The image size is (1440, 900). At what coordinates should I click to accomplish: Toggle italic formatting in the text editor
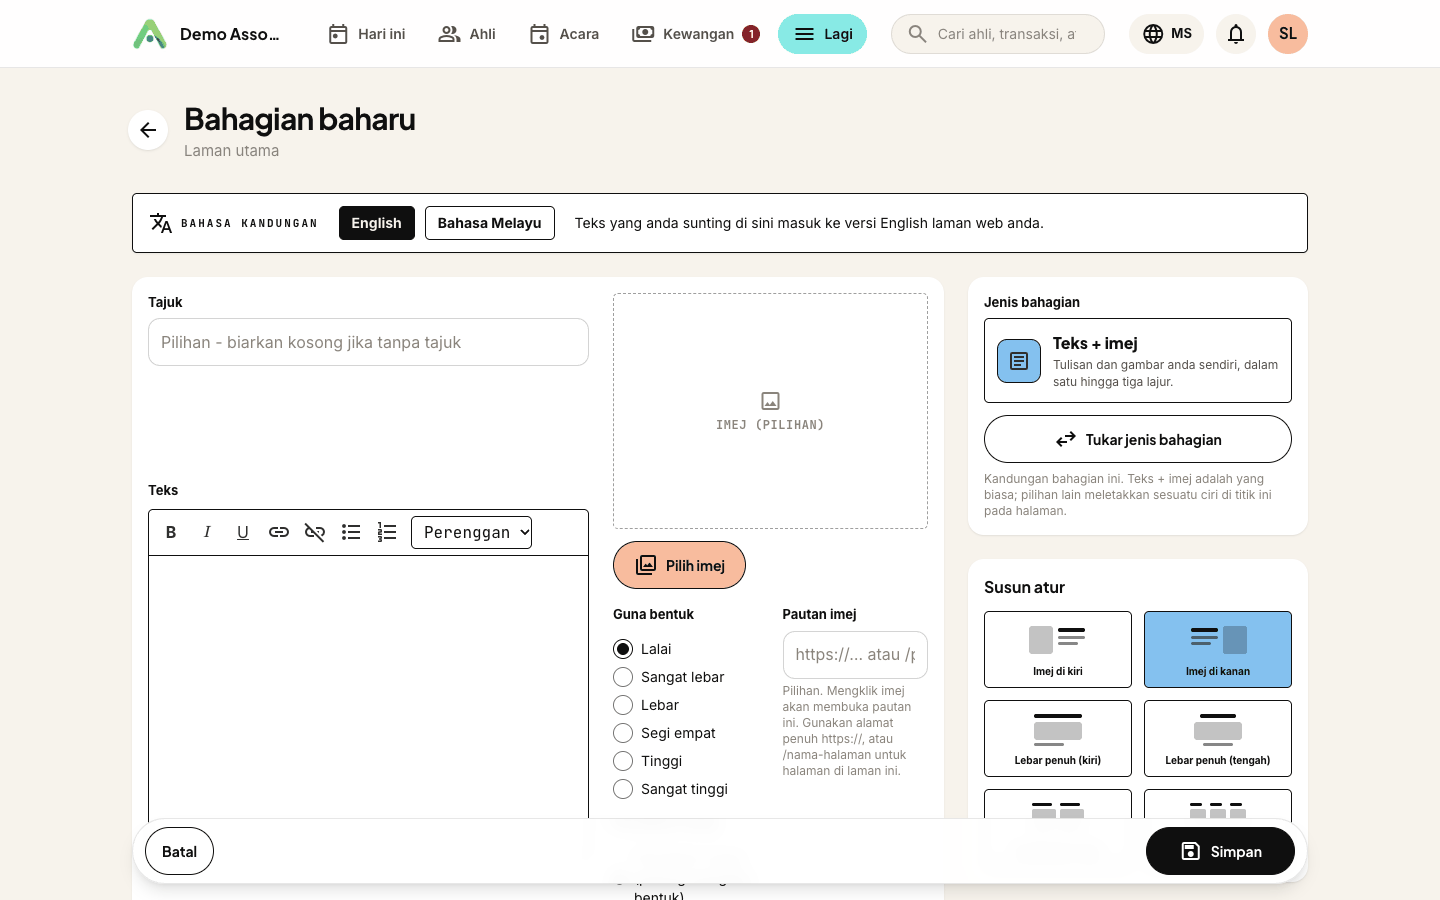(x=207, y=532)
